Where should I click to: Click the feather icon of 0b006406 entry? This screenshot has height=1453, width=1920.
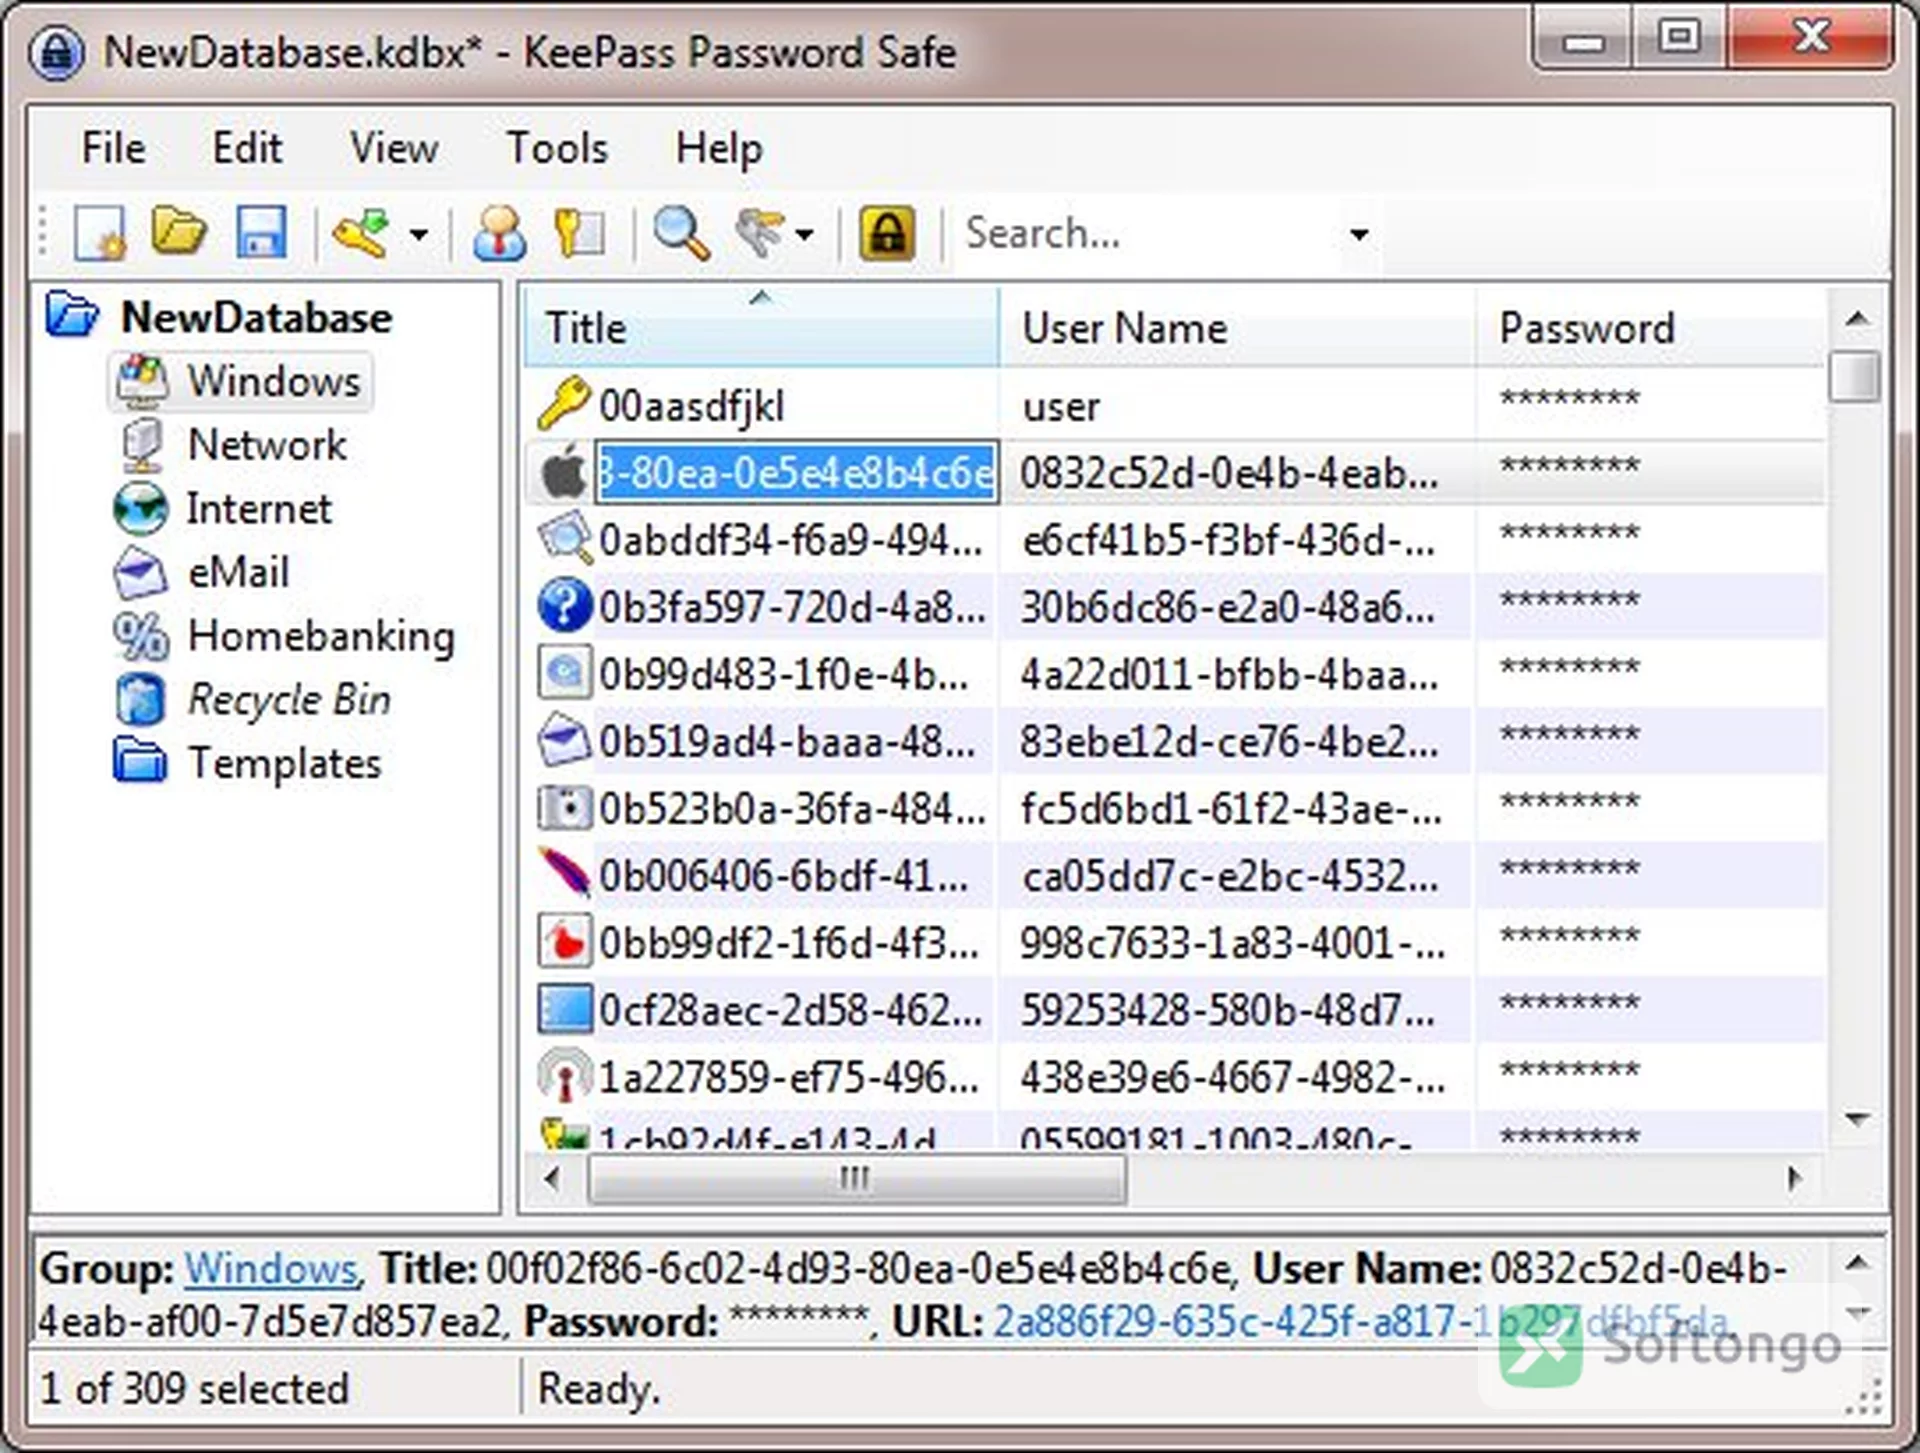tap(564, 873)
